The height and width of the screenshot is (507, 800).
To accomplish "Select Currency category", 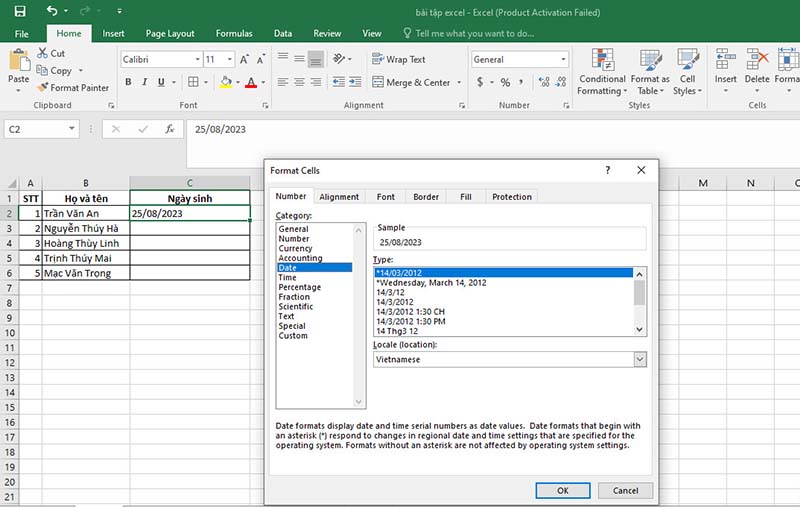I will pos(295,248).
